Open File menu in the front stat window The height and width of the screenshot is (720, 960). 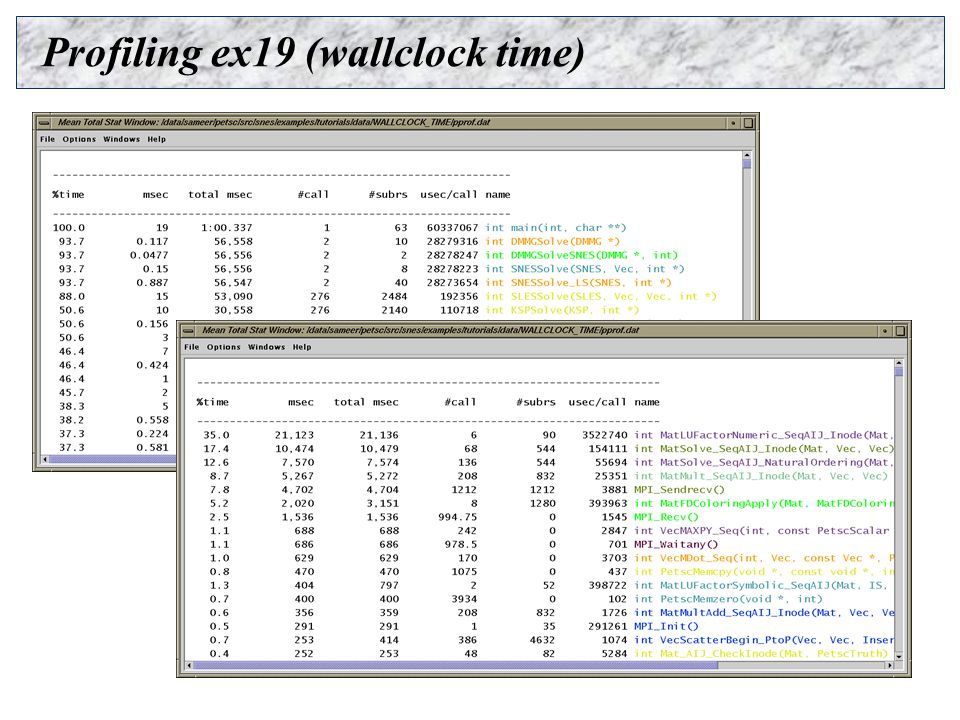click(192, 347)
